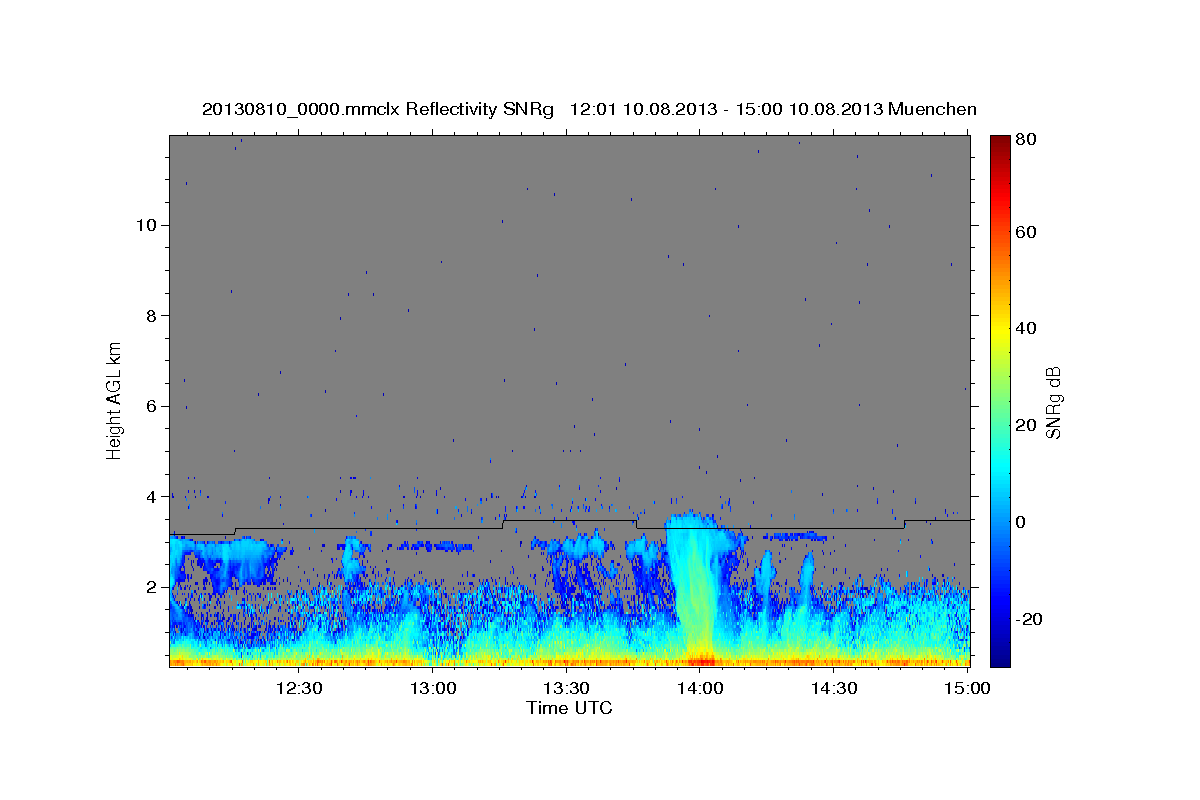Viewport: 1200px width, 800px height.
Task: Click the colorbar value 40
Action: click(1025, 328)
